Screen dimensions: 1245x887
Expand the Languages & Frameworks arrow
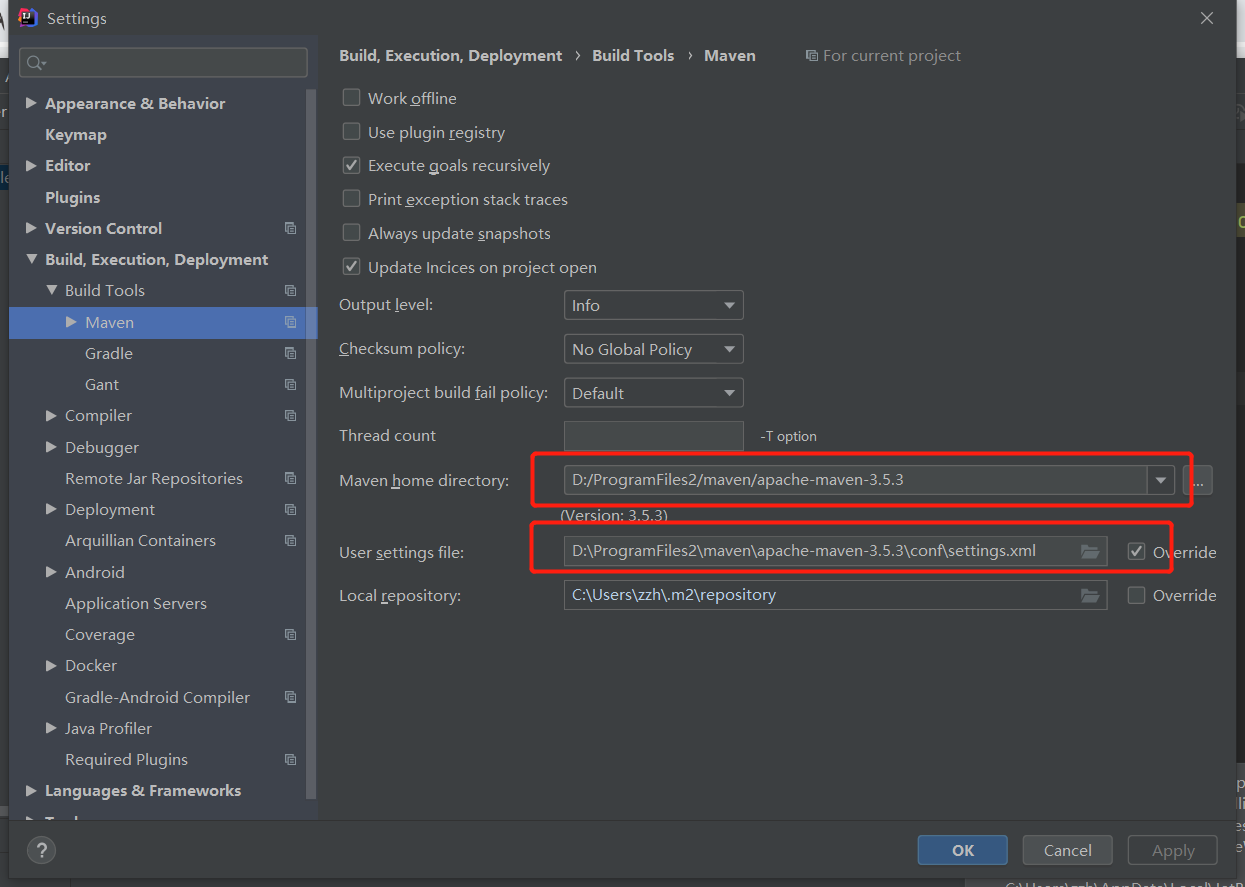(x=31, y=790)
